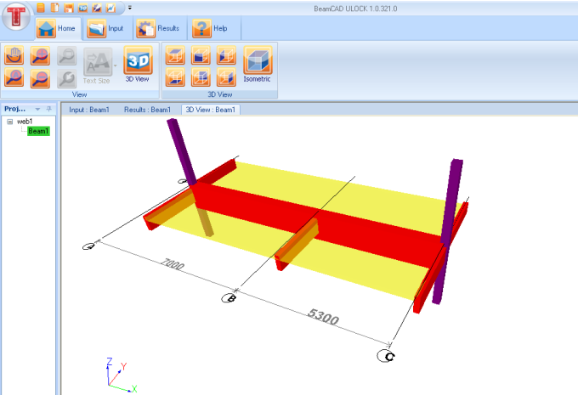The height and width of the screenshot is (397, 579).
Task: Select the Front view cube icon
Action: [201, 55]
